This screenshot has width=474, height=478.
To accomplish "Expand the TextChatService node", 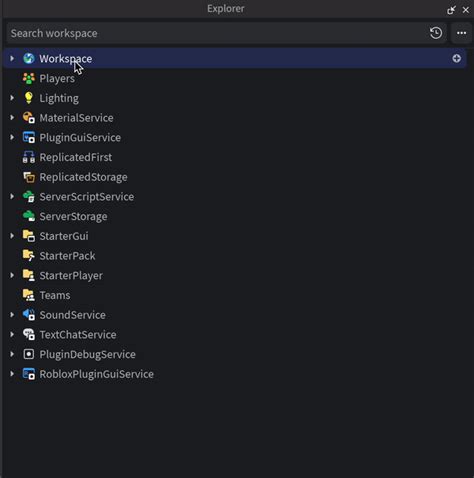I will tap(12, 334).
